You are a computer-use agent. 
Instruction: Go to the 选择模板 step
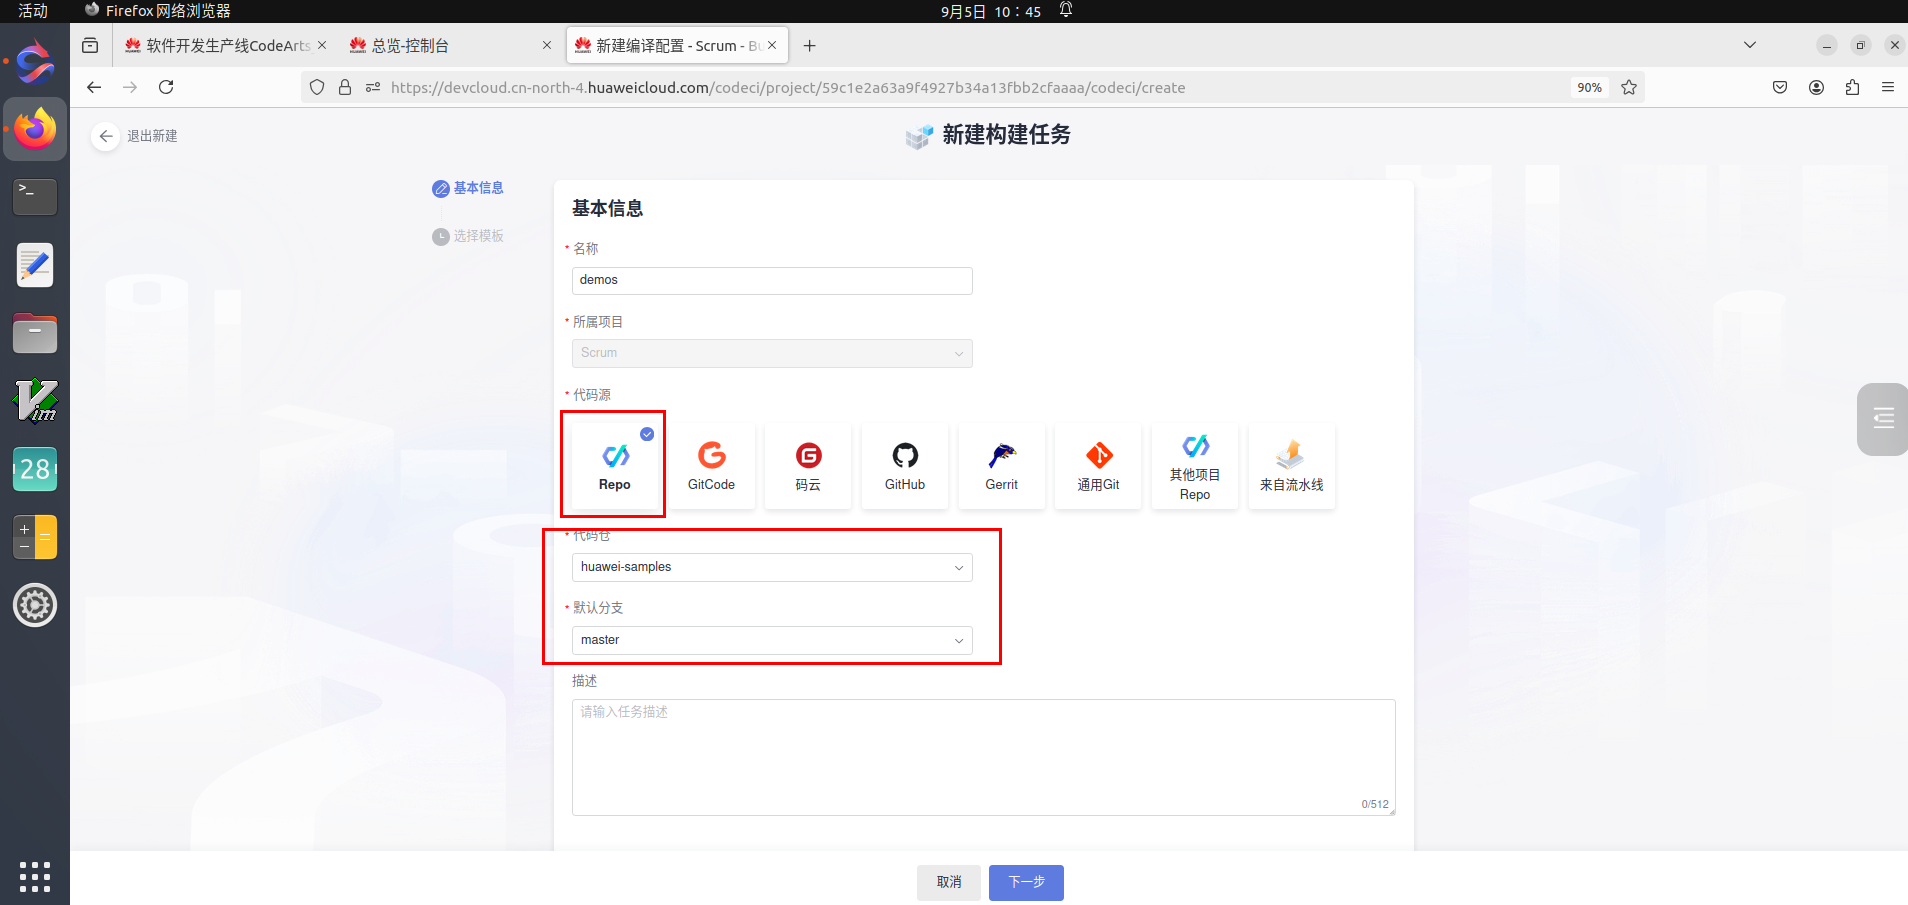click(x=468, y=236)
